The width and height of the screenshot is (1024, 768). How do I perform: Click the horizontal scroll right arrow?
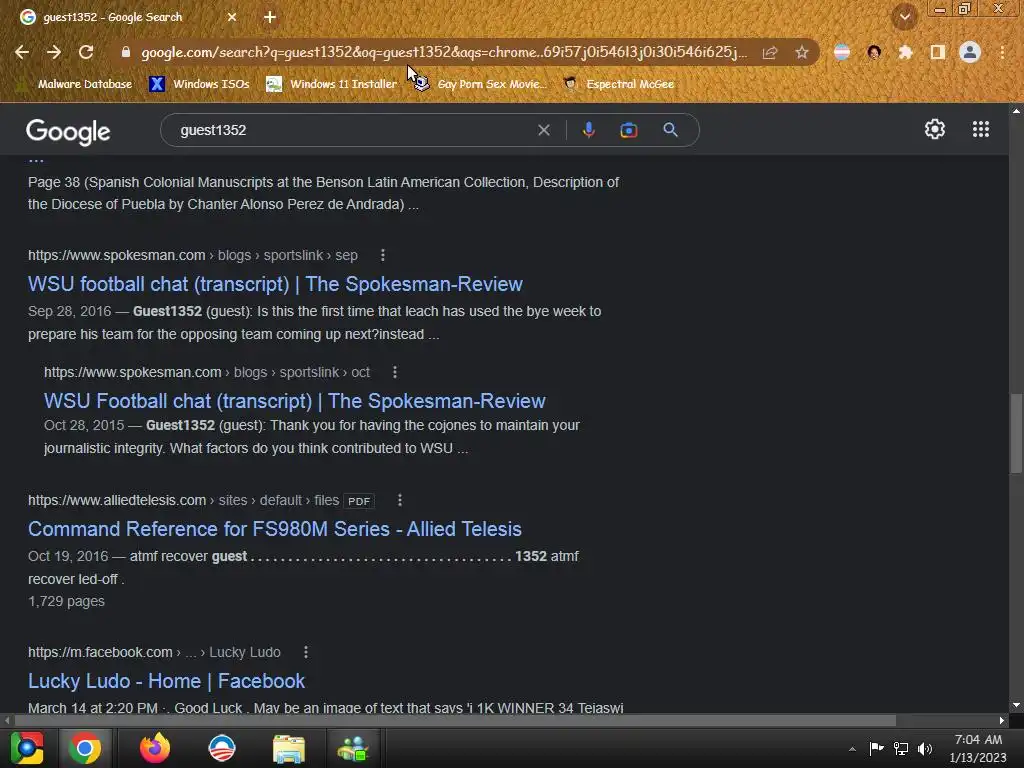click(x=1002, y=720)
